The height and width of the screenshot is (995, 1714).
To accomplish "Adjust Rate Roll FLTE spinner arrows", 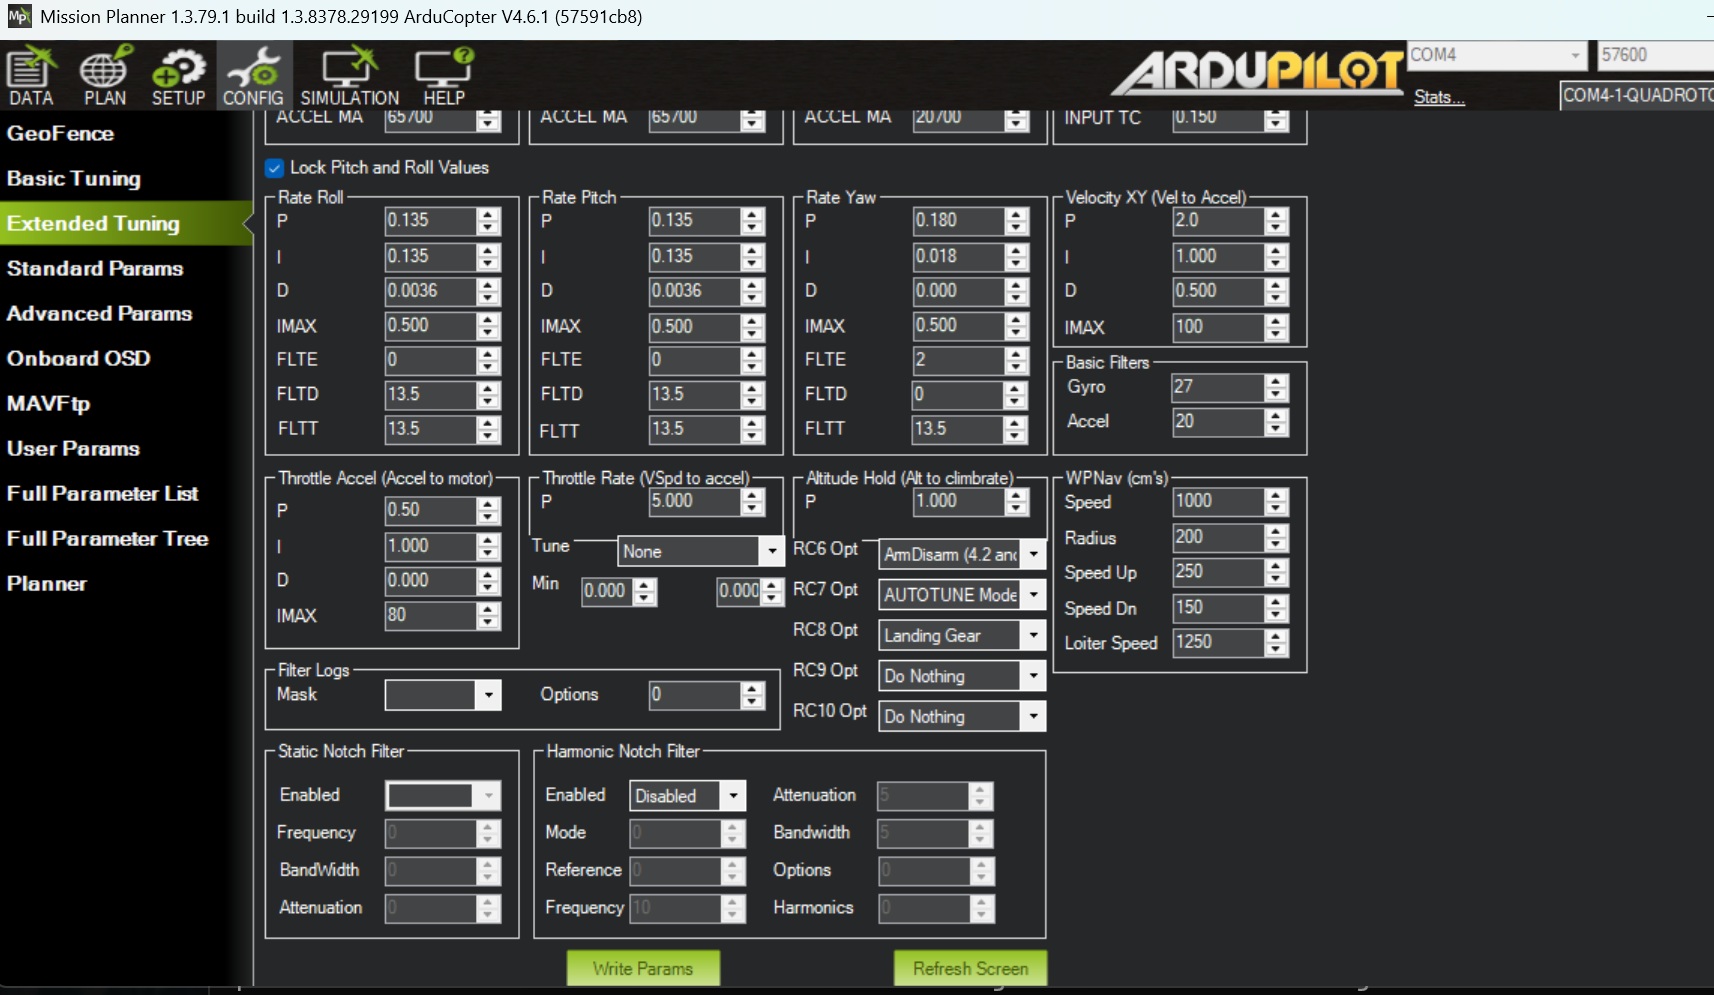I will coord(488,361).
